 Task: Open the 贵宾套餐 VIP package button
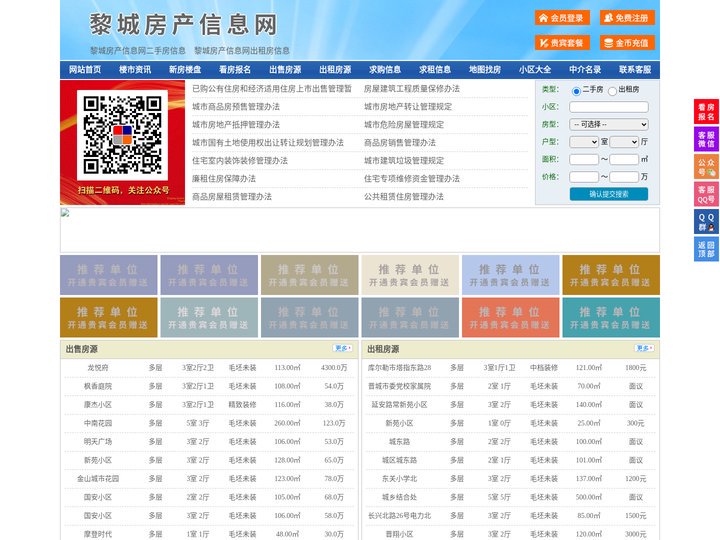(562, 43)
